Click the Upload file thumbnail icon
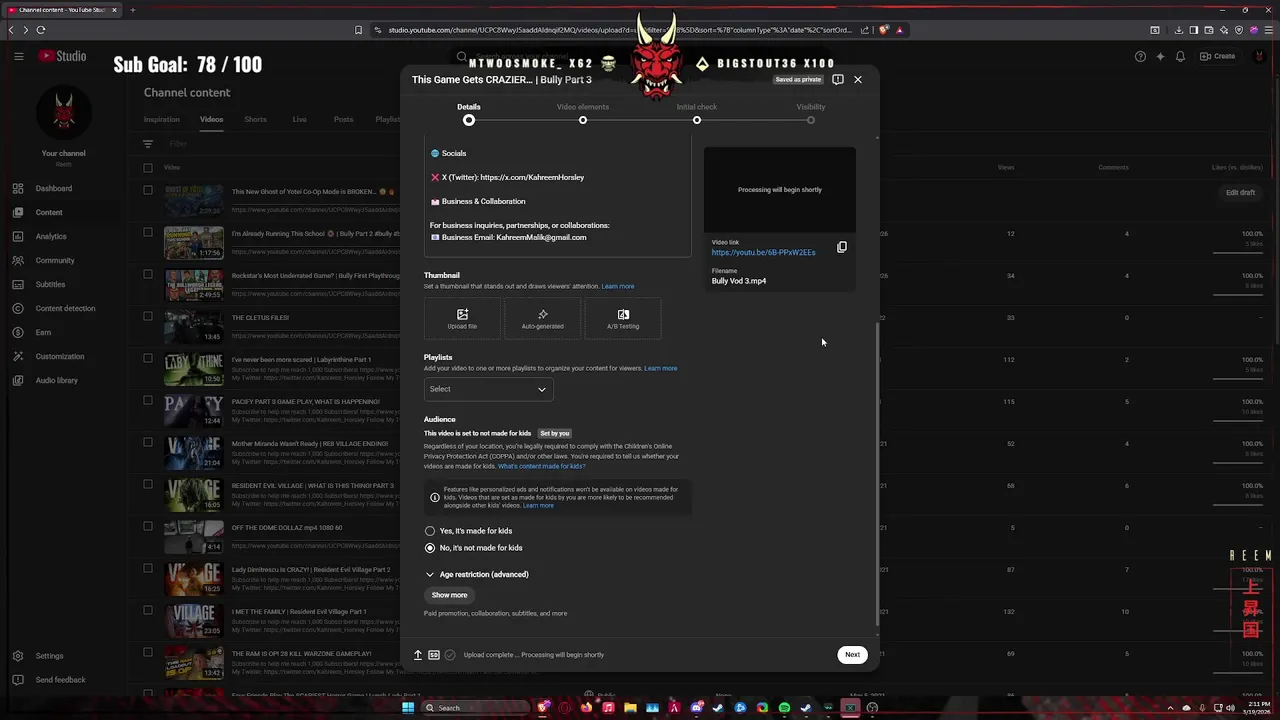 click(x=462, y=314)
